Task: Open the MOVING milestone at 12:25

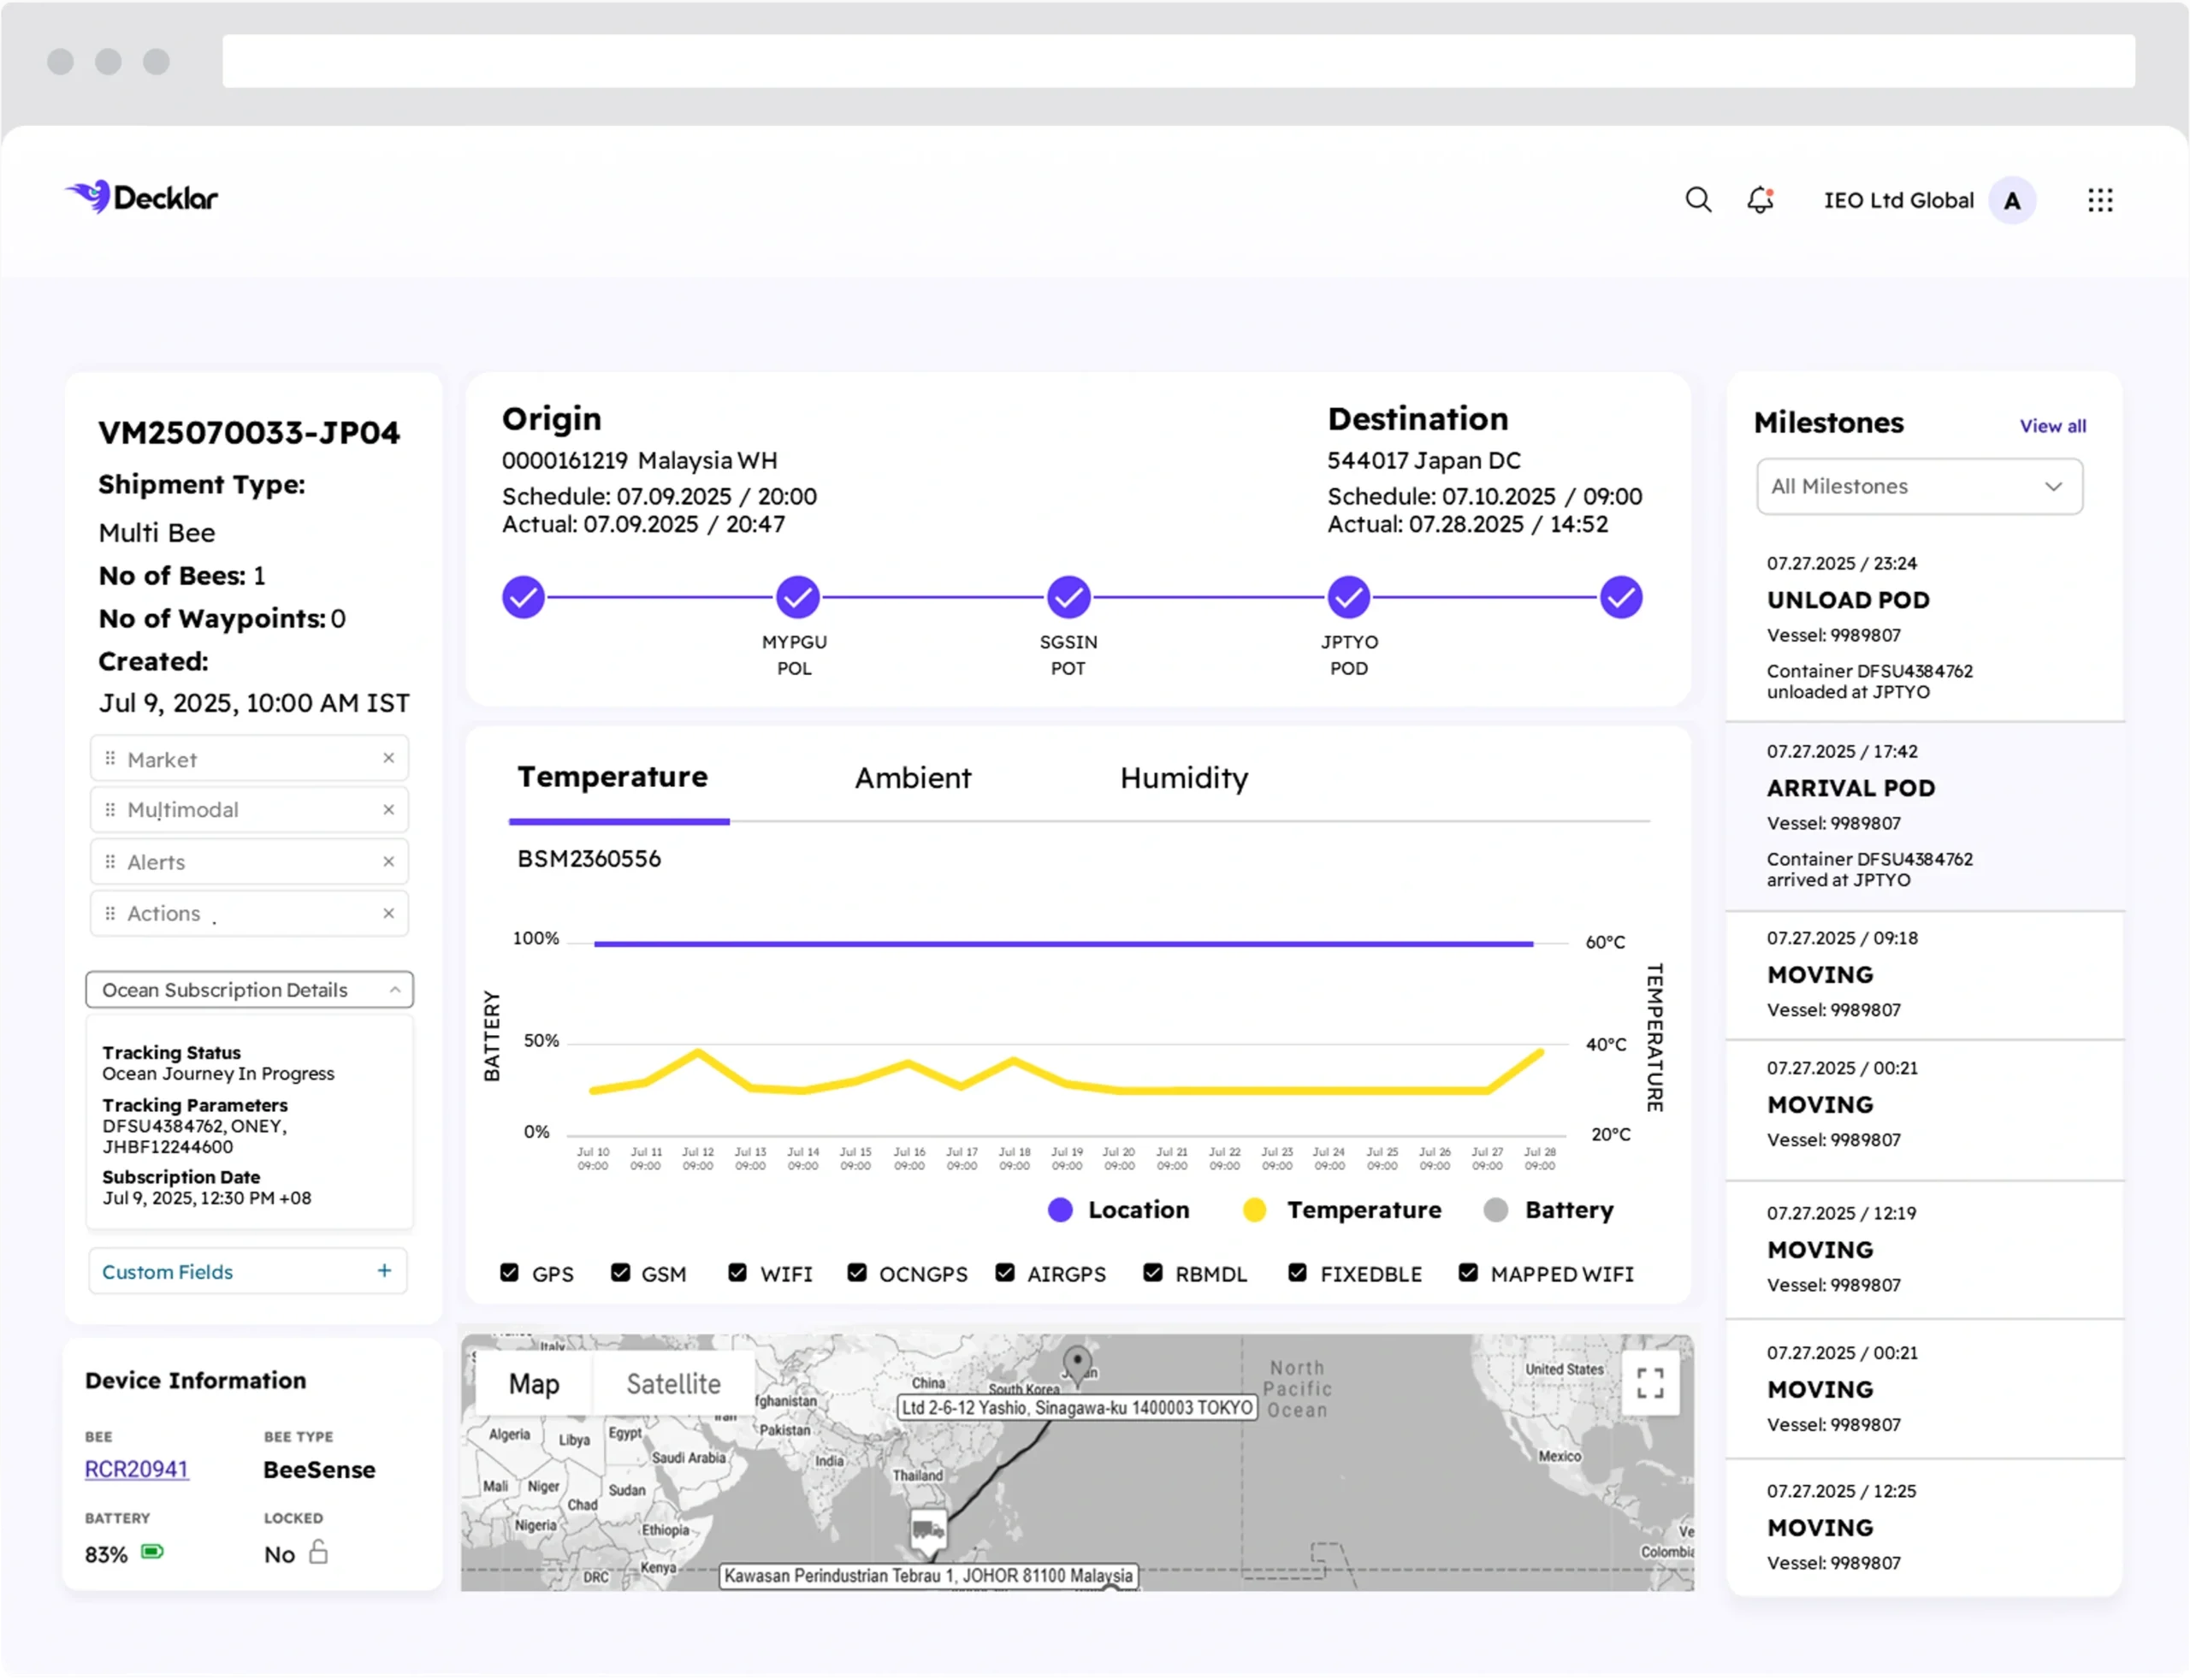Action: click(1923, 1527)
